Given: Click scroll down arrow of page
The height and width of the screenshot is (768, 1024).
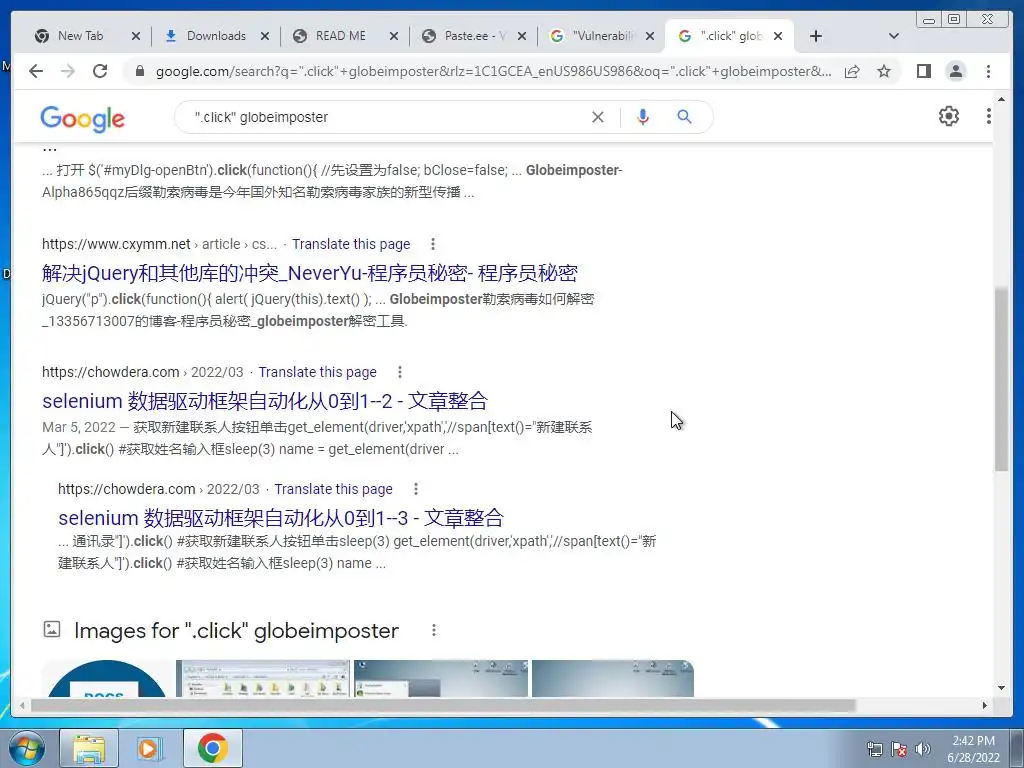Looking at the screenshot, I should [1001, 687].
